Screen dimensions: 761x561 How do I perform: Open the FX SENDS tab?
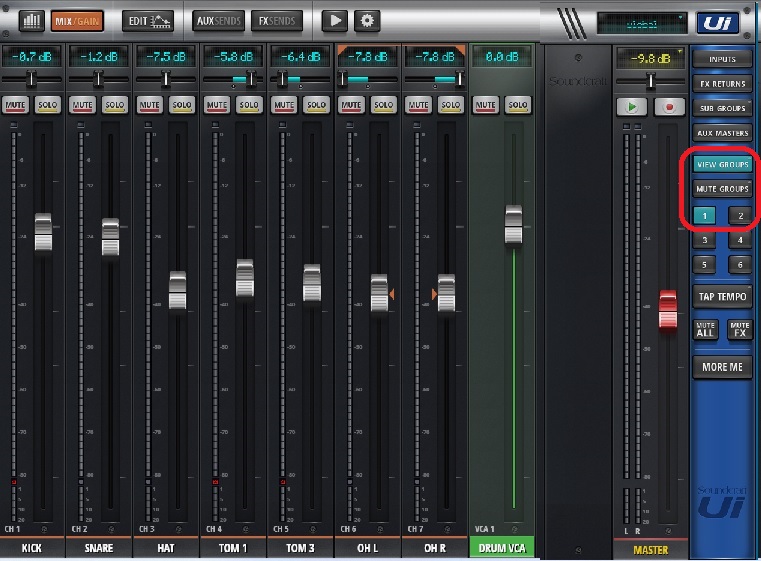[277, 21]
